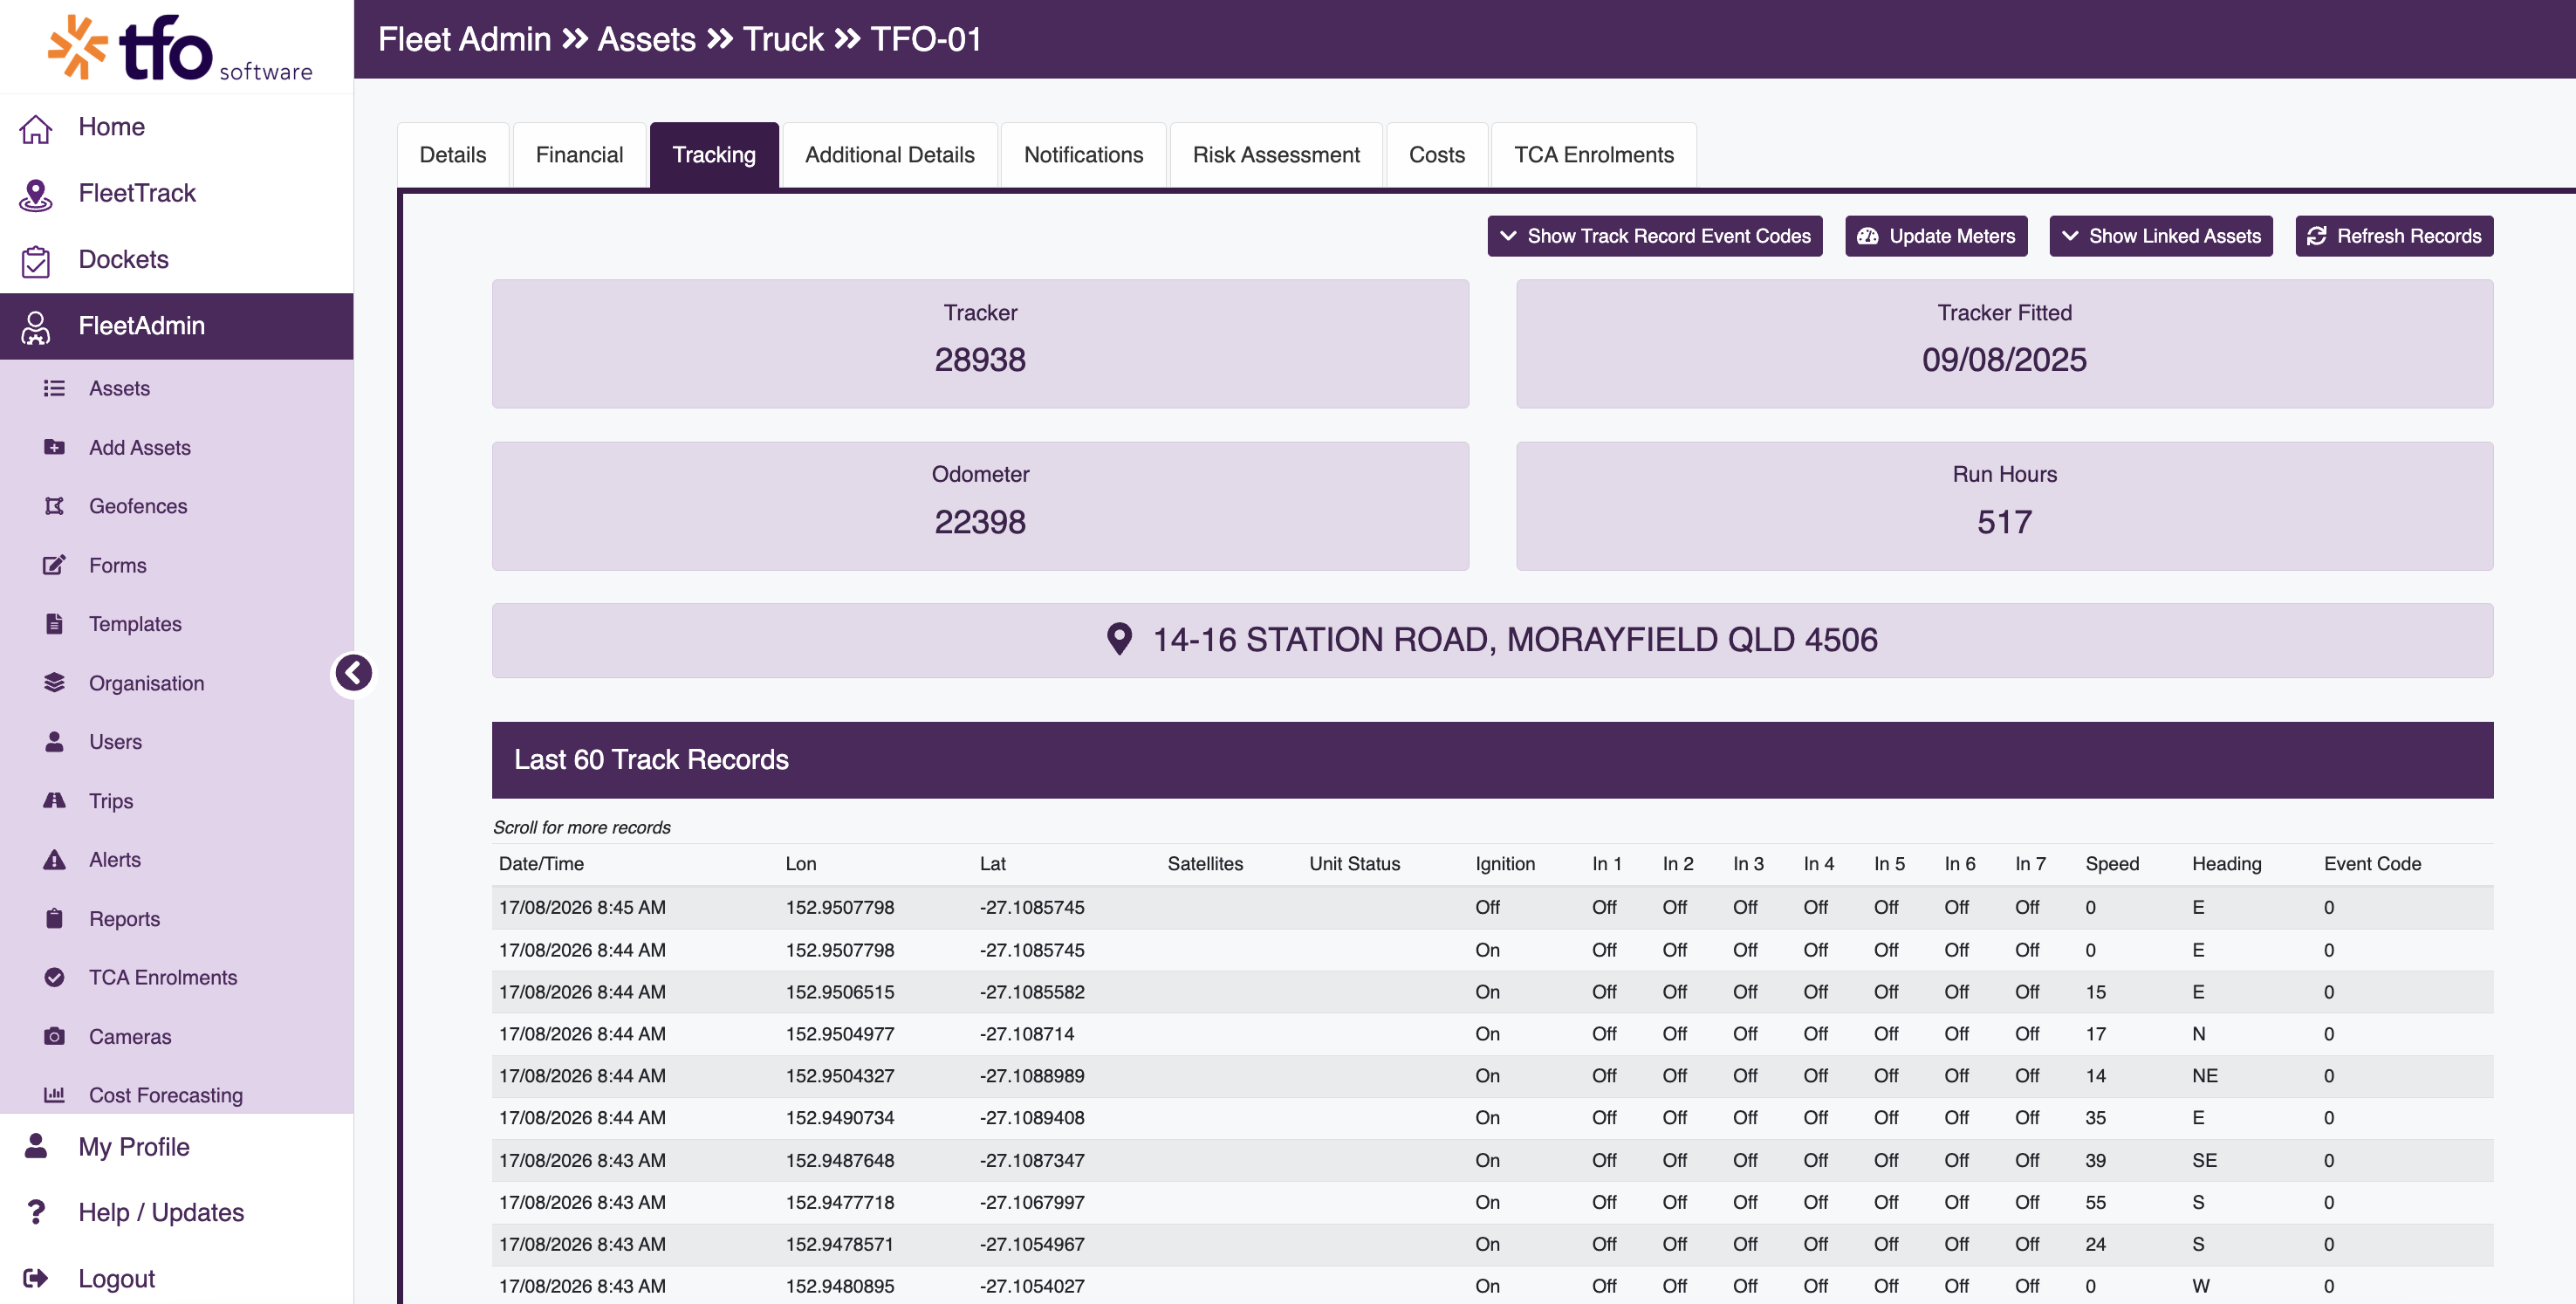
Task: Click the Logout arrow icon
Action: (x=36, y=1278)
